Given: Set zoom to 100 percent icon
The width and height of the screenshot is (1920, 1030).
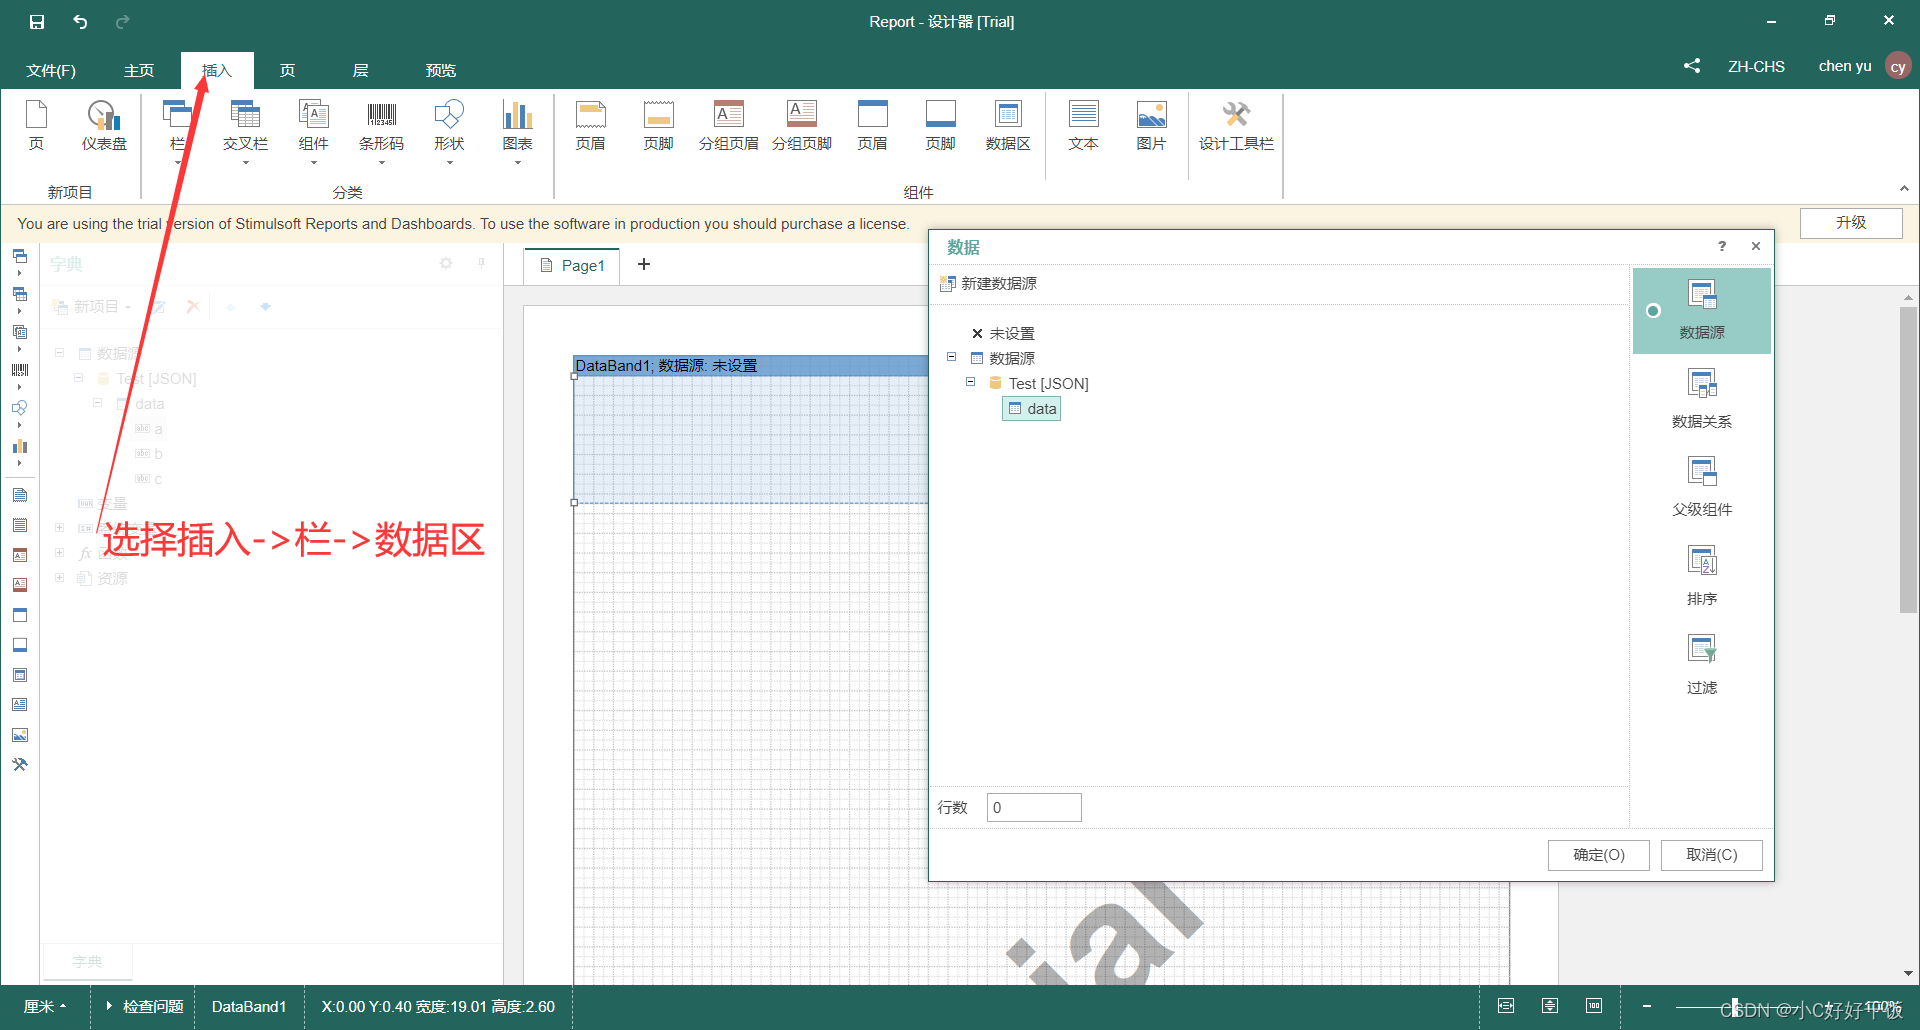Looking at the screenshot, I should pos(1594,1006).
